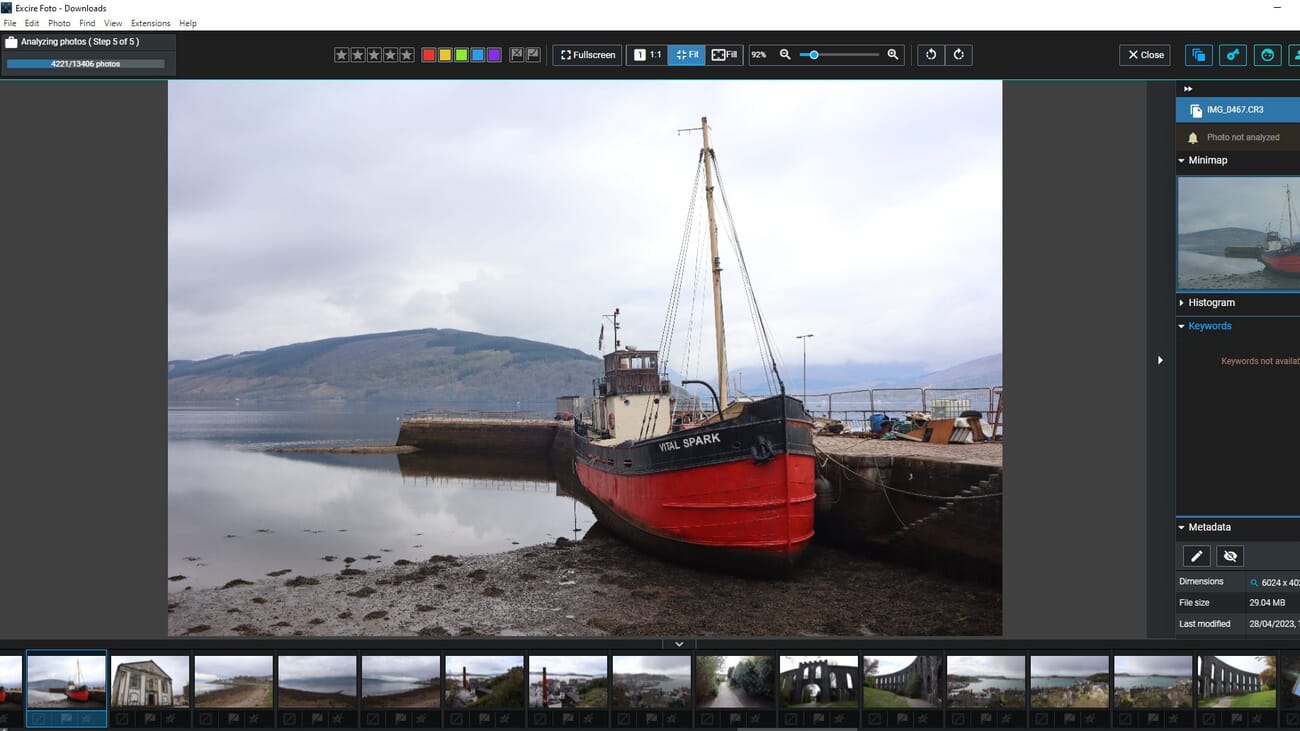The width and height of the screenshot is (1300, 731).
Task: Enable Fill view mode
Action: point(722,55)
